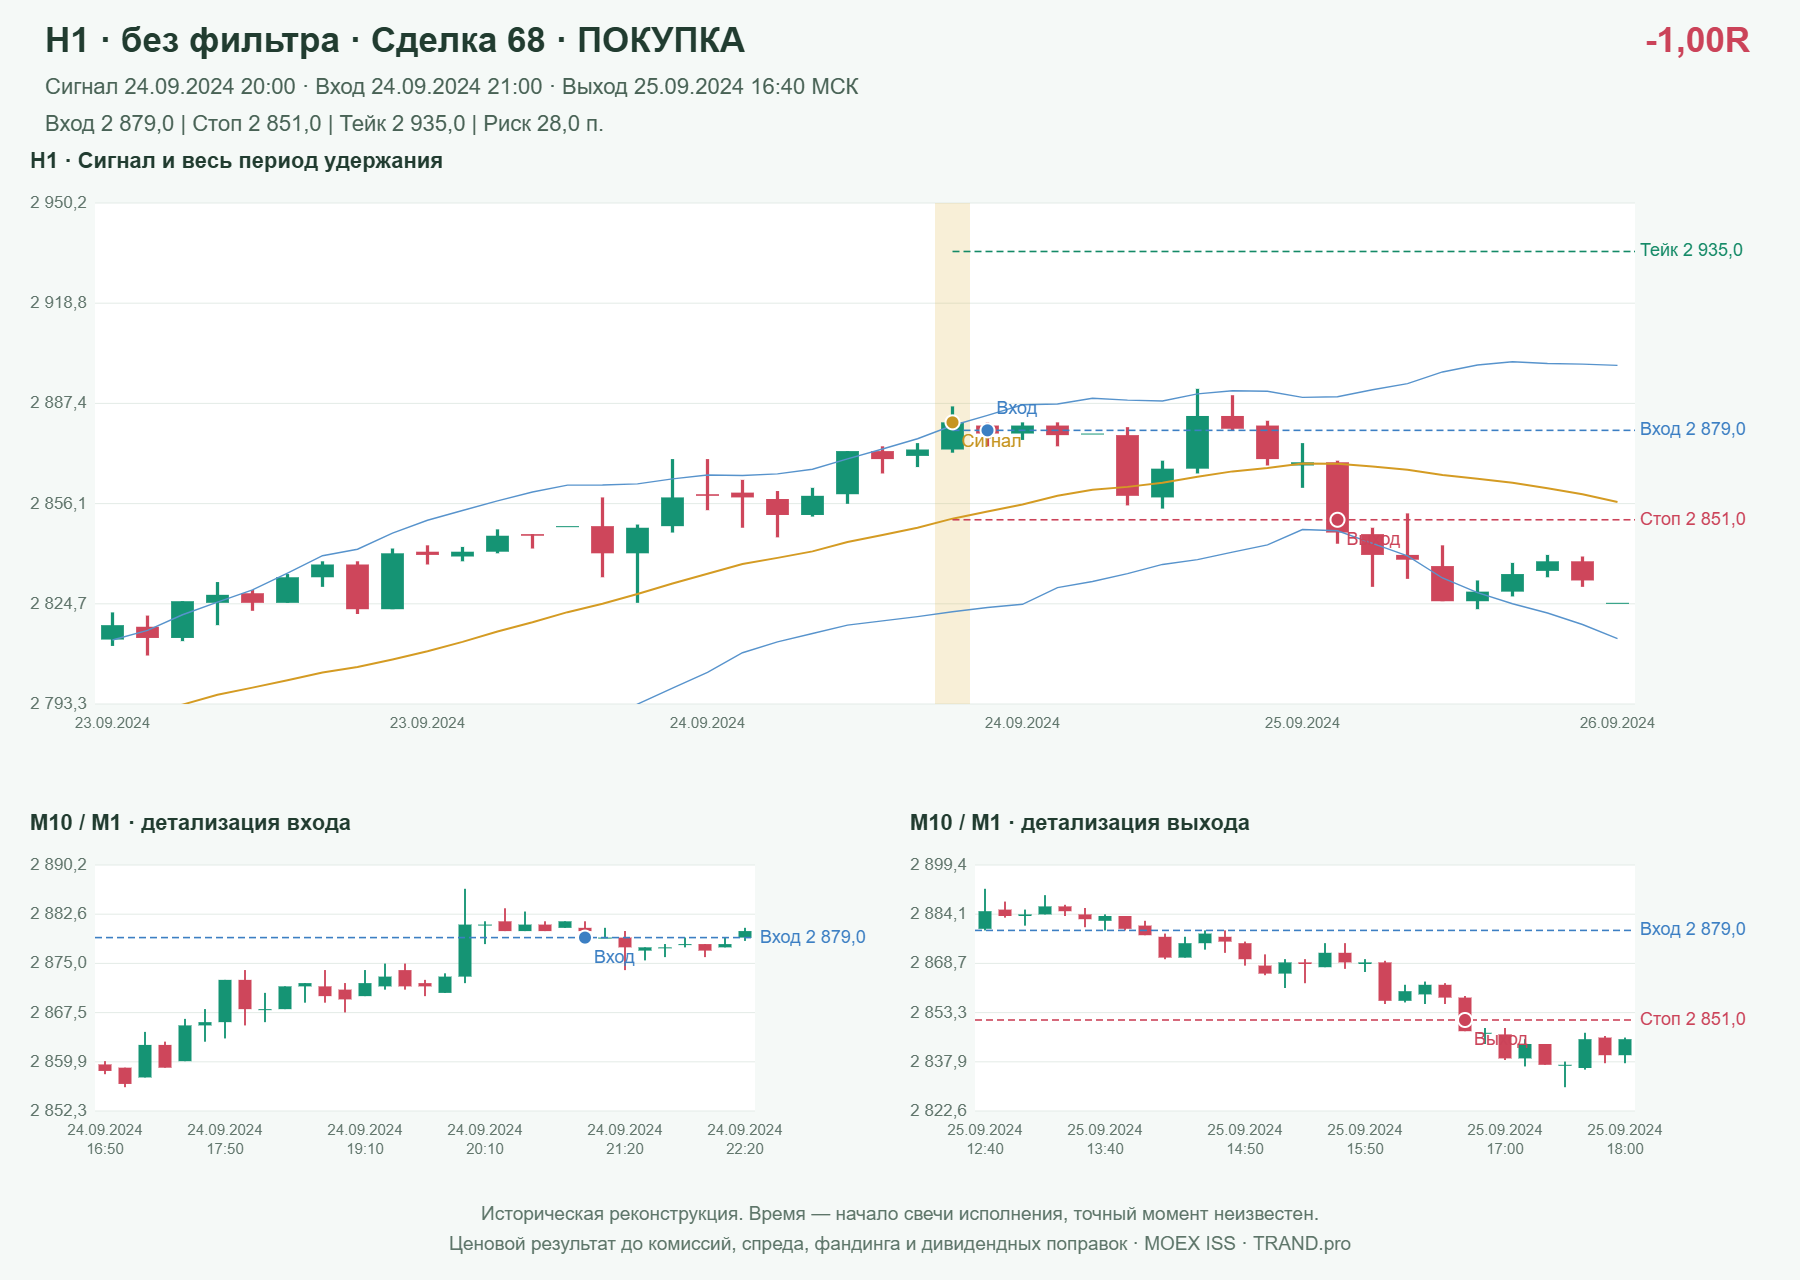Click the 2 852,3 value on entry chart axis
Image resolution: width=1800 pixels, height=1280 pixels.
[58, 1111]
